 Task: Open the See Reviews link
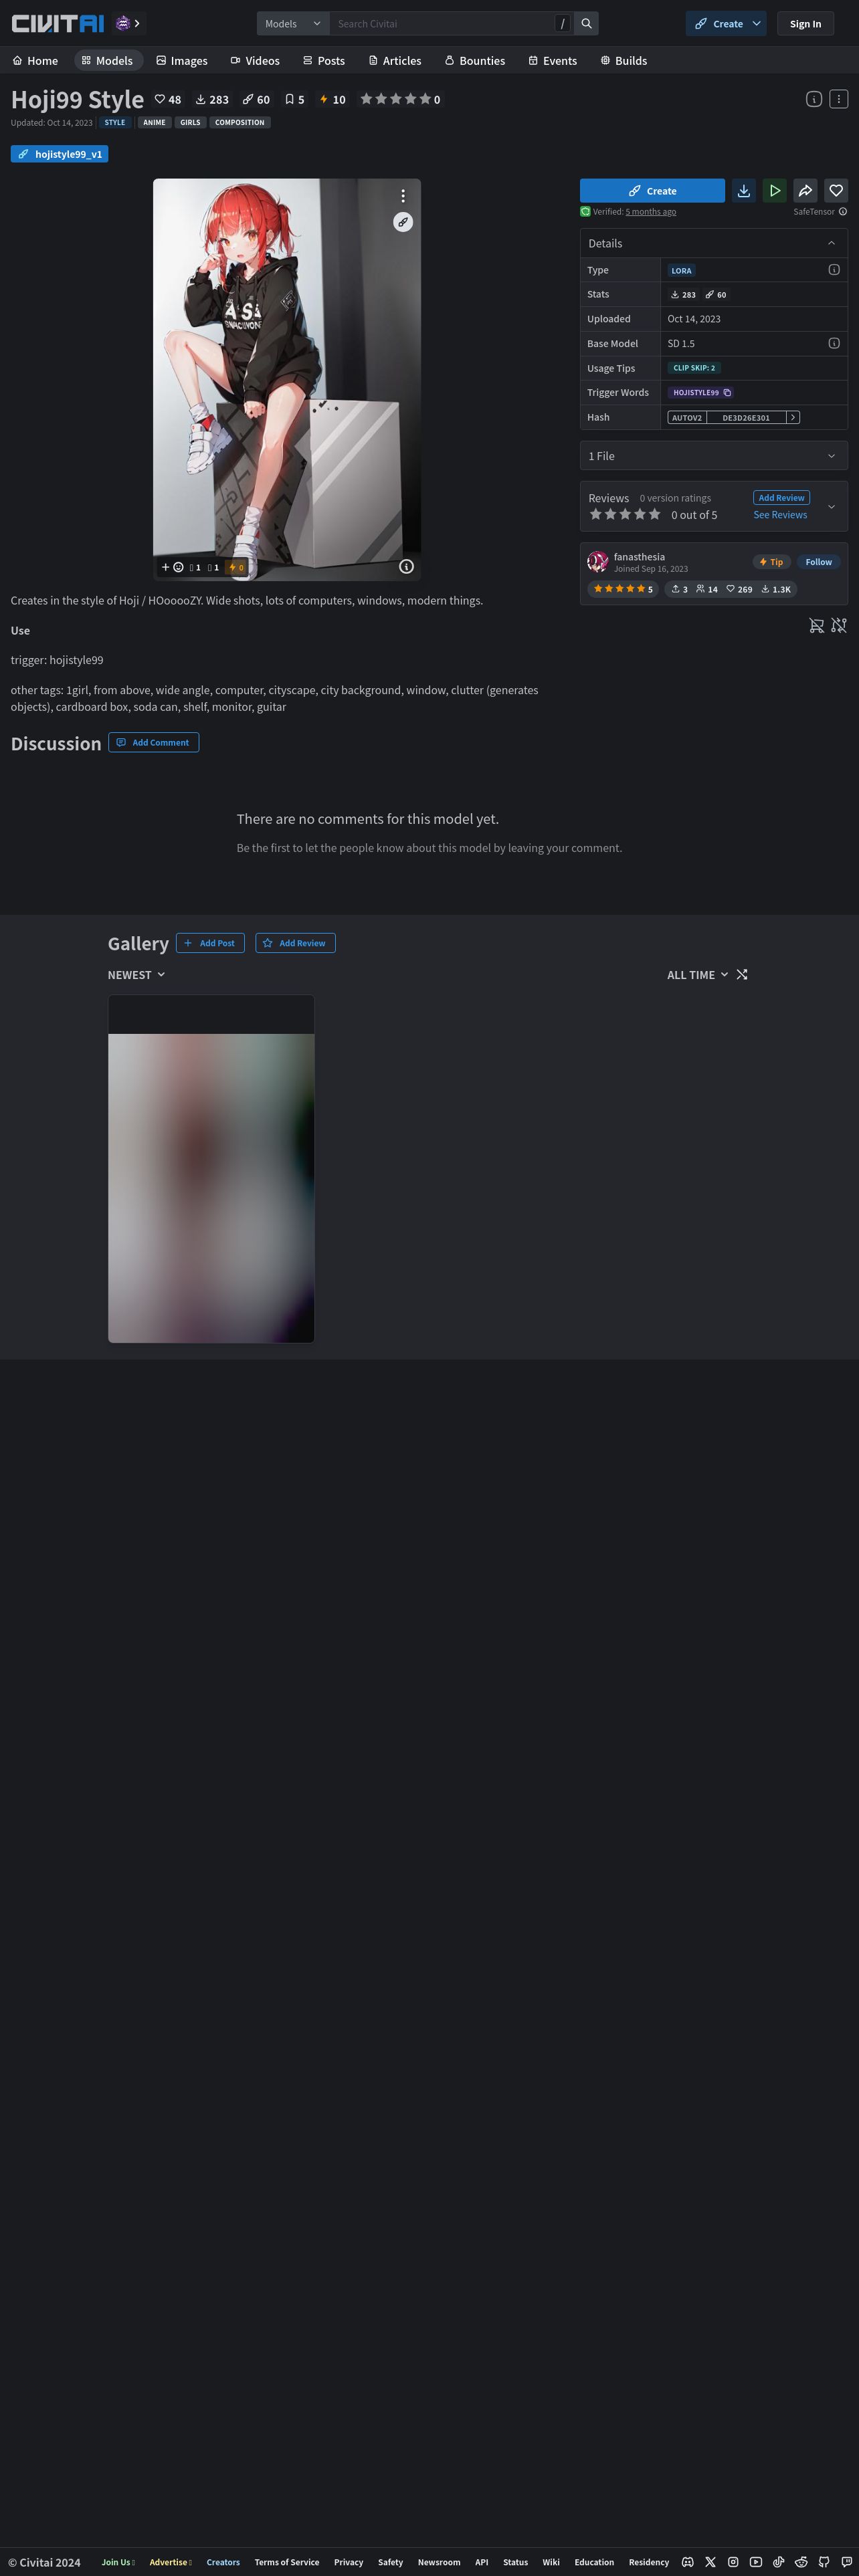click(780, 515)
